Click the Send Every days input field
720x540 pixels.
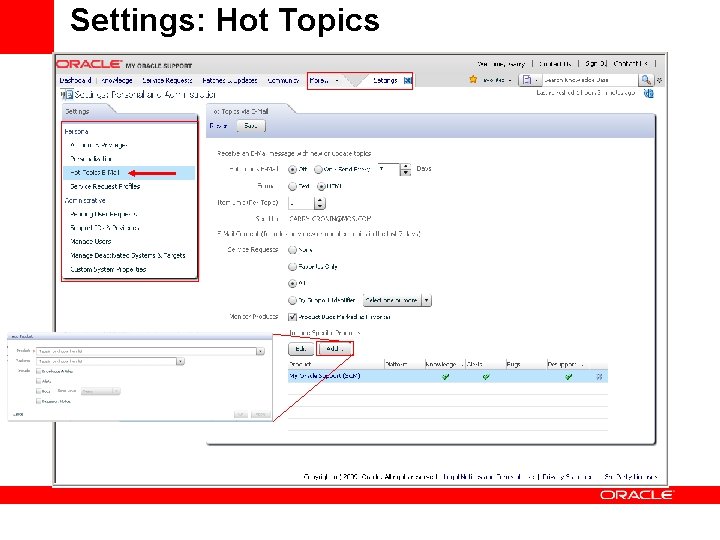click(x=388, y=169)
